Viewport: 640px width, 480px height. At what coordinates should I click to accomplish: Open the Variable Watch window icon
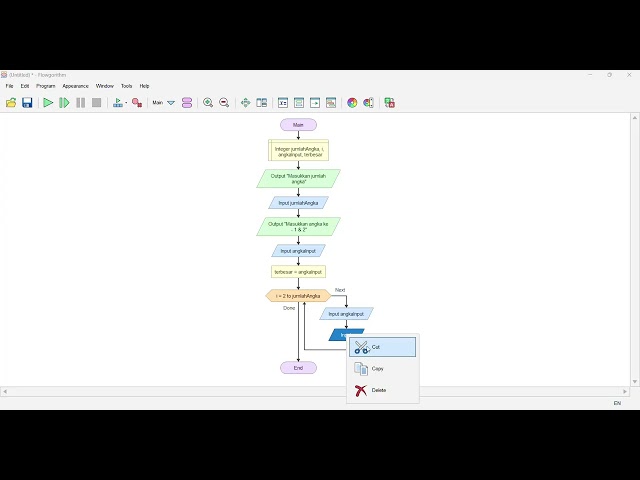pos(282,102)
